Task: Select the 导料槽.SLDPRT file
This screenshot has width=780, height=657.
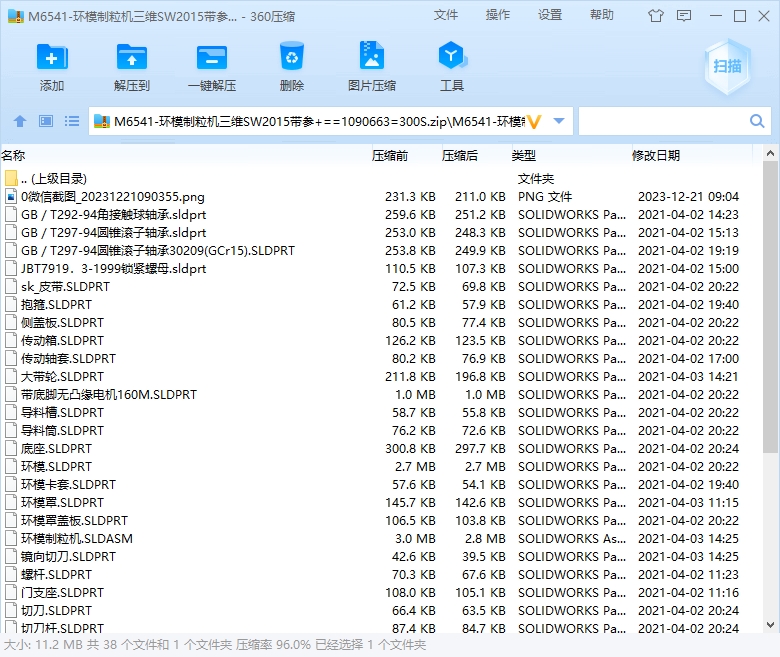Action: coord(381,412)
